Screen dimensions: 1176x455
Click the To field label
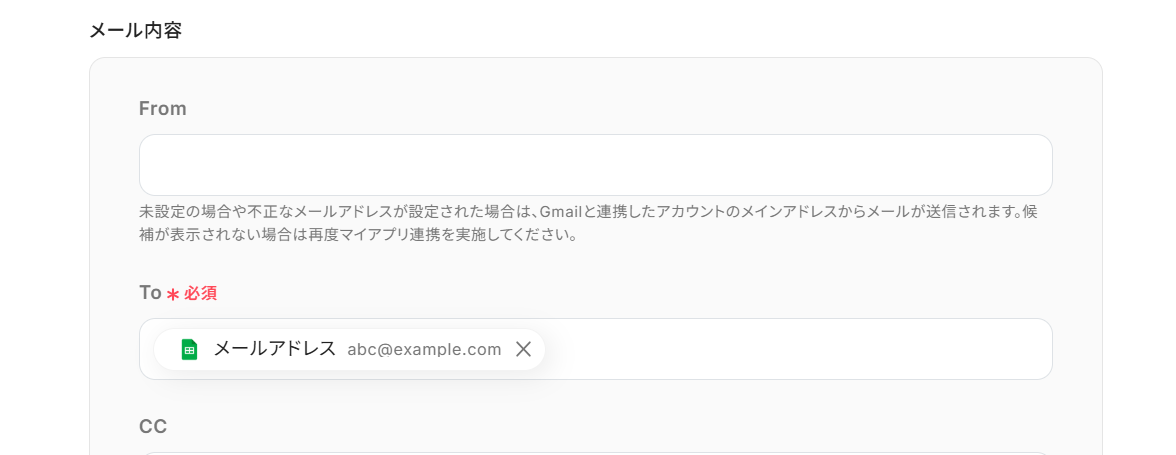tap(150, 292)
